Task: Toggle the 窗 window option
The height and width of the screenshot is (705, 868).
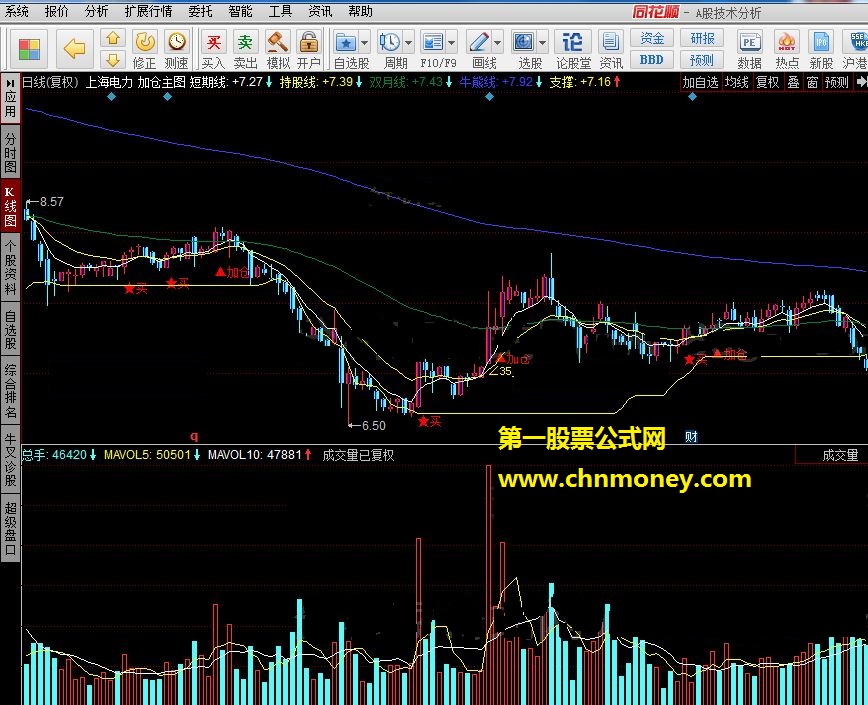Action: point(812,82)
